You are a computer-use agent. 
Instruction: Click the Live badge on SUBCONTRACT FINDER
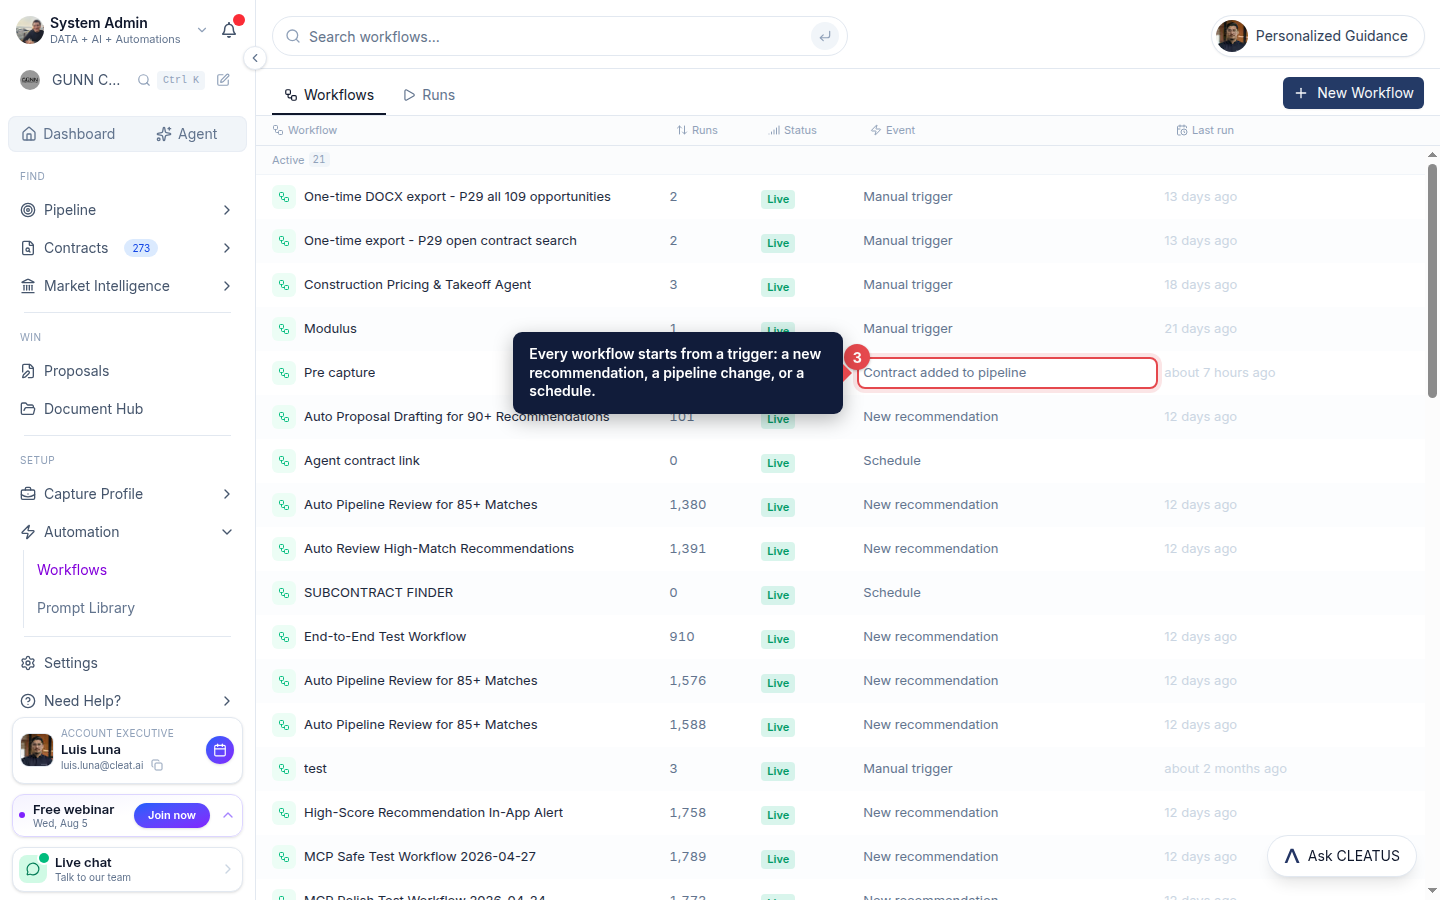point(778,595)
